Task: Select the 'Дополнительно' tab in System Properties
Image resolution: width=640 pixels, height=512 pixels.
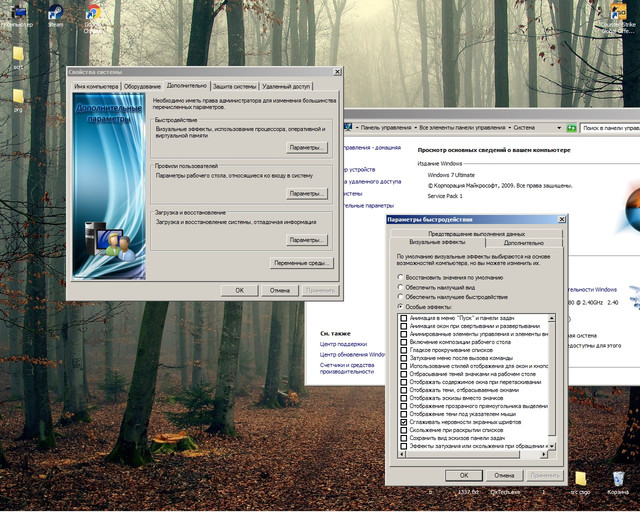Action: coord(187,86)
